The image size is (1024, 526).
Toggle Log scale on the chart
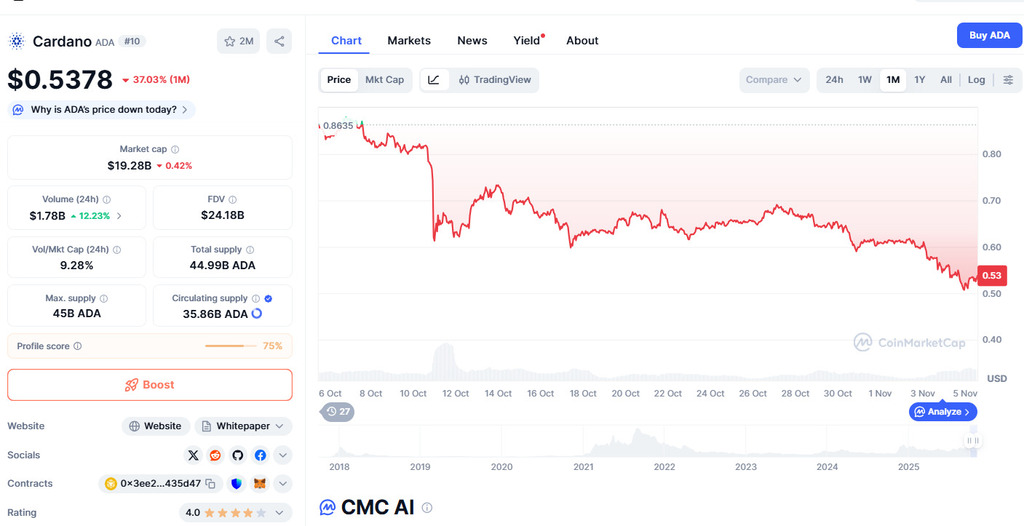click(976, 80)
